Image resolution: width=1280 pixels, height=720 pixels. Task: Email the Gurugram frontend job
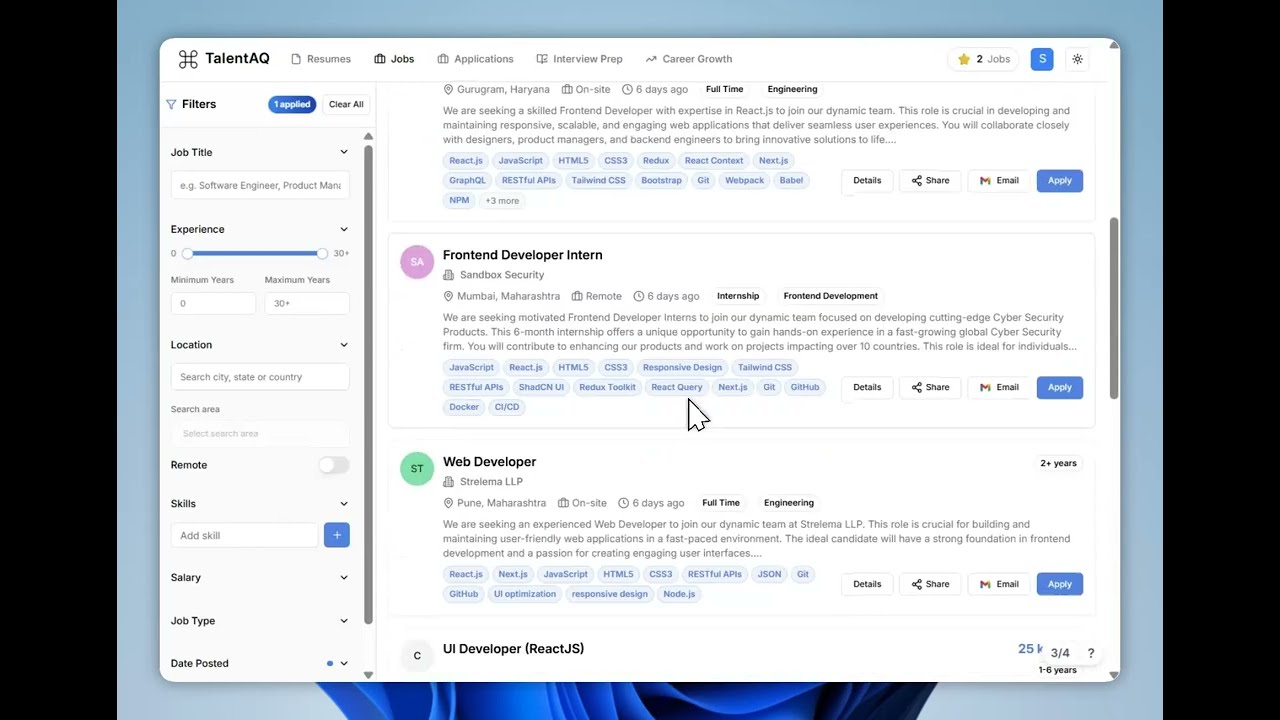tap(999, 180)
